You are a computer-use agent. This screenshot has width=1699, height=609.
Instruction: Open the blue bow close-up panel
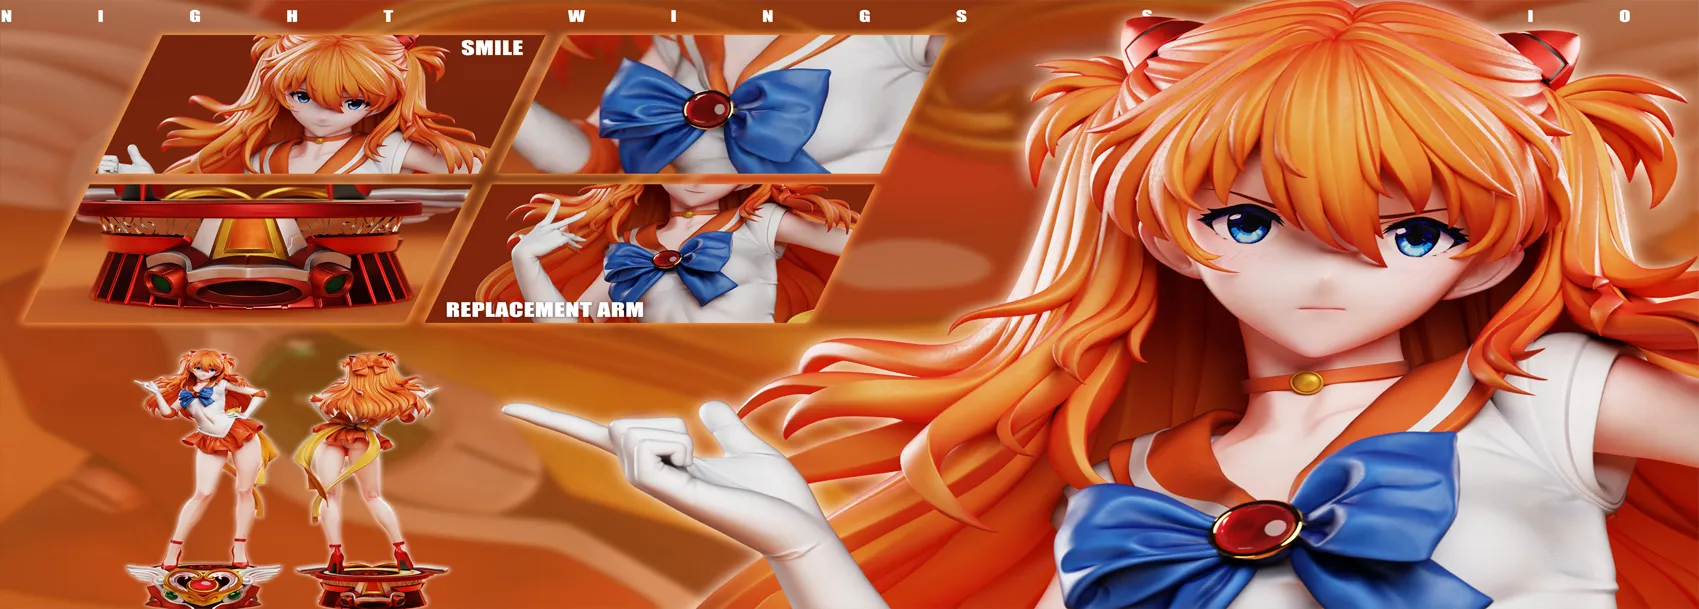click(720, 105)
